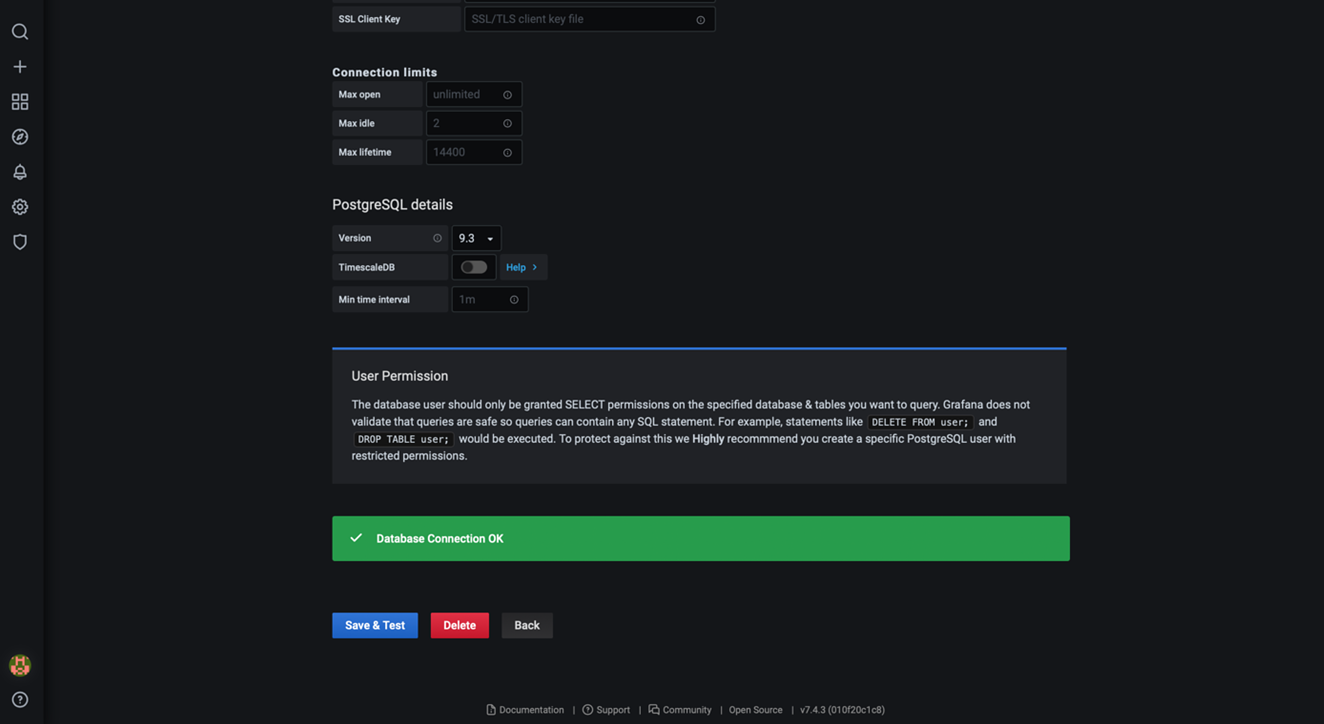1324x724 pixels.
Task: Click the Save & Test button
Action: [x=375, y=625]
